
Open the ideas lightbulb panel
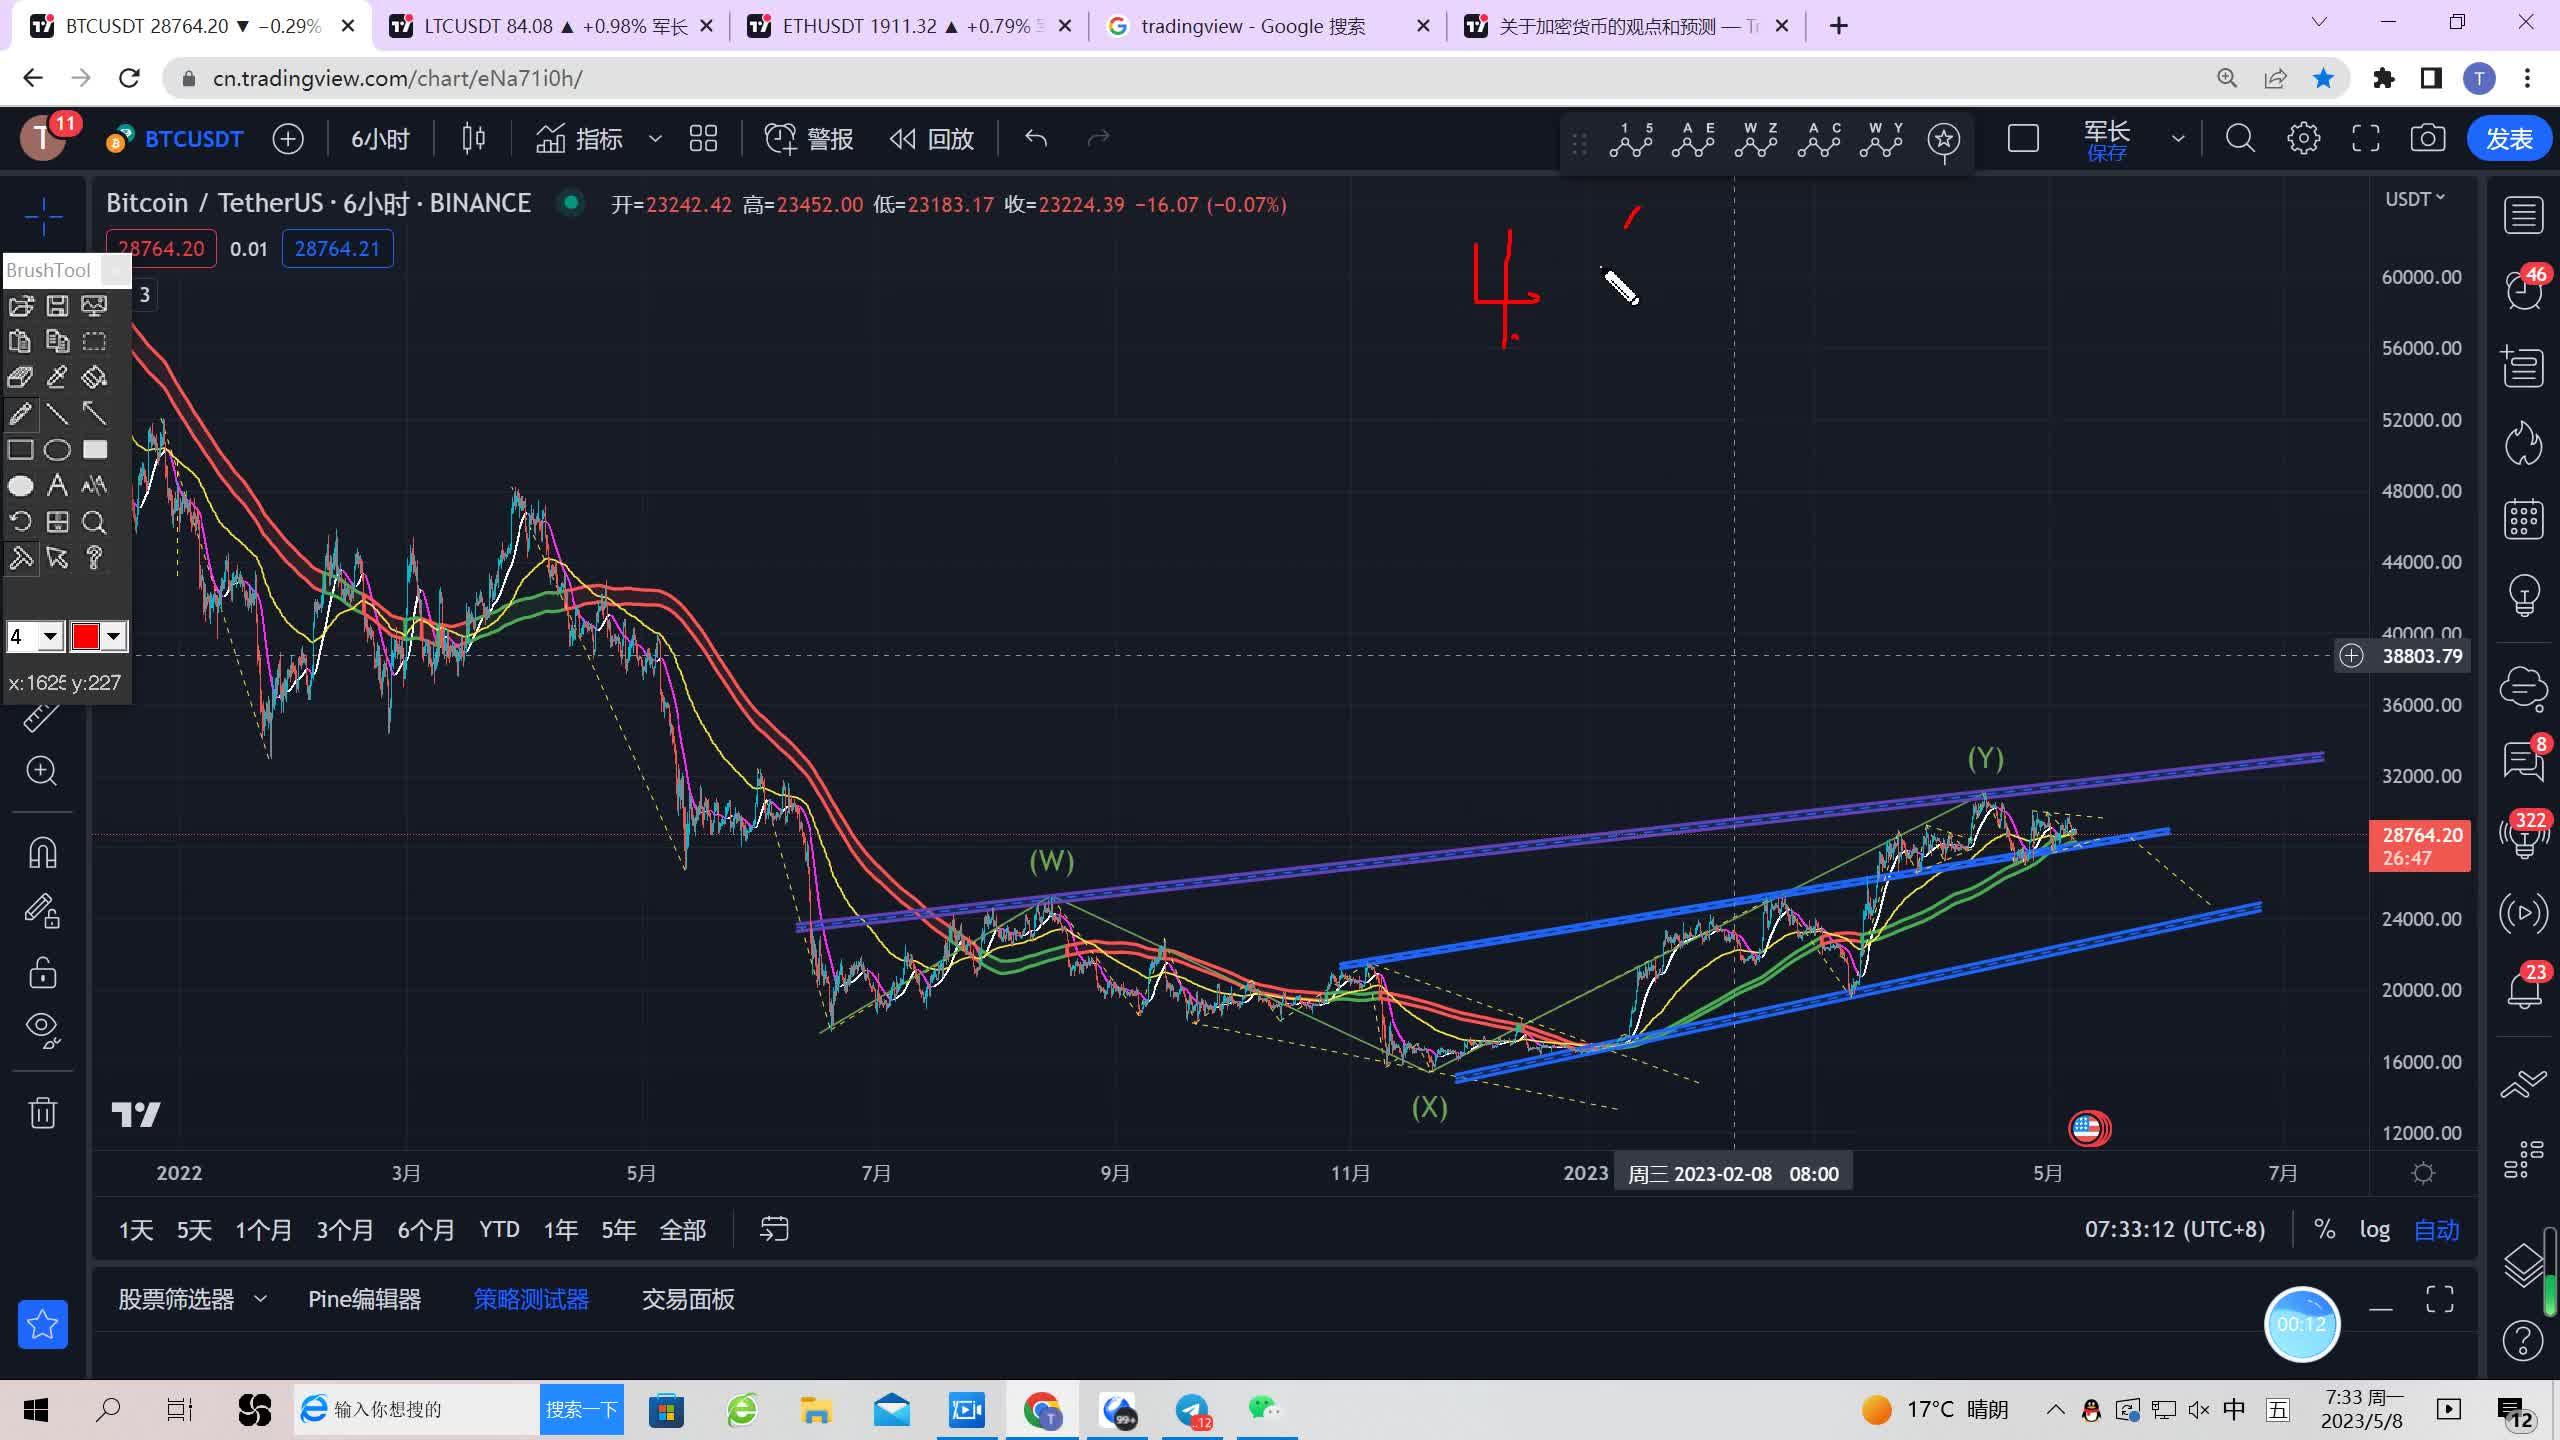(2523, 595)
